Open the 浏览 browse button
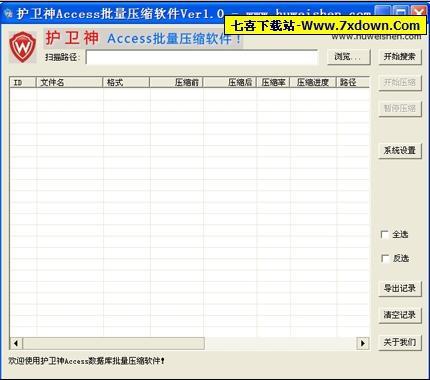The height and width of the screenshot is (380, 430). point(348,57)
